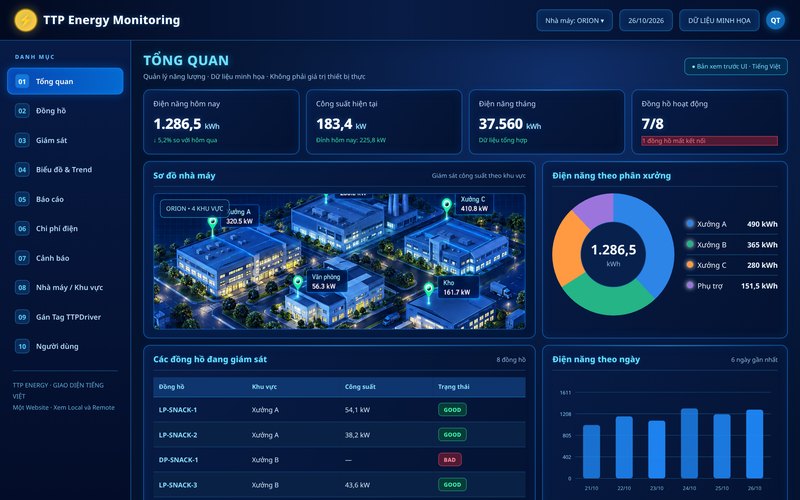Click the GOOD badge in LP-SNACK-1 row
This screenshot has width=800, height=500.
point(452,410)
